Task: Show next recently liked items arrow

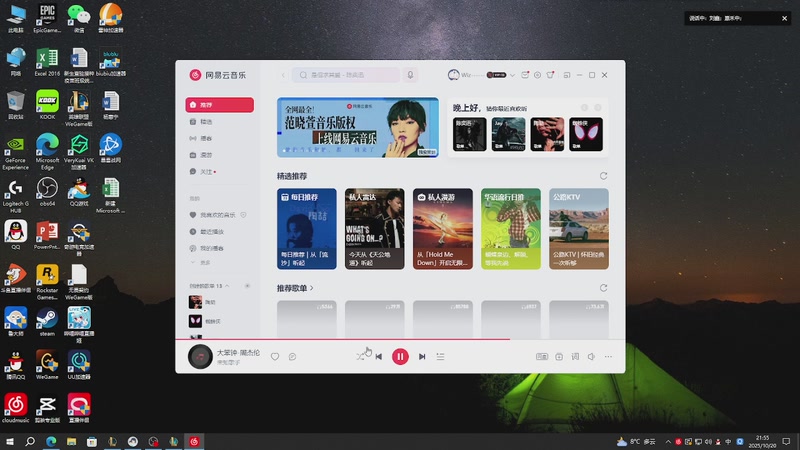Action: tap(598, 107)
